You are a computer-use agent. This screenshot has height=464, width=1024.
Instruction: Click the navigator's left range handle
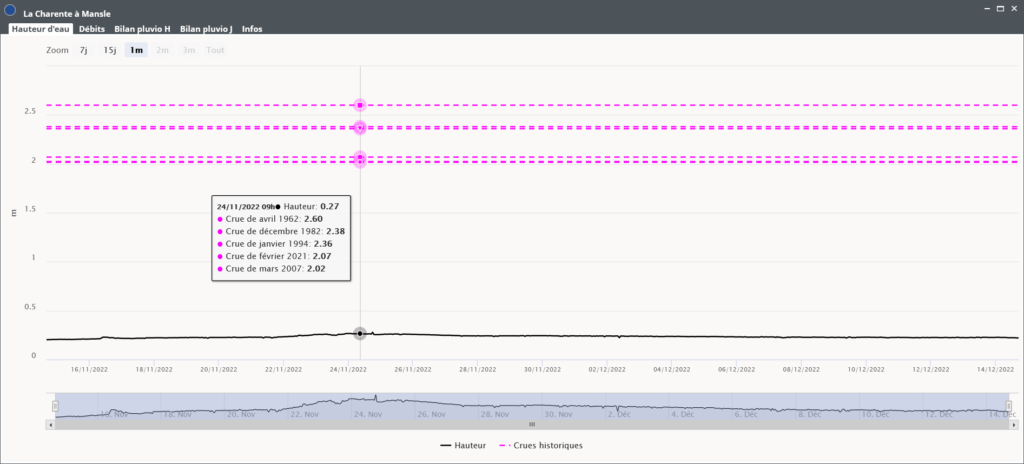tap(56, 406)
